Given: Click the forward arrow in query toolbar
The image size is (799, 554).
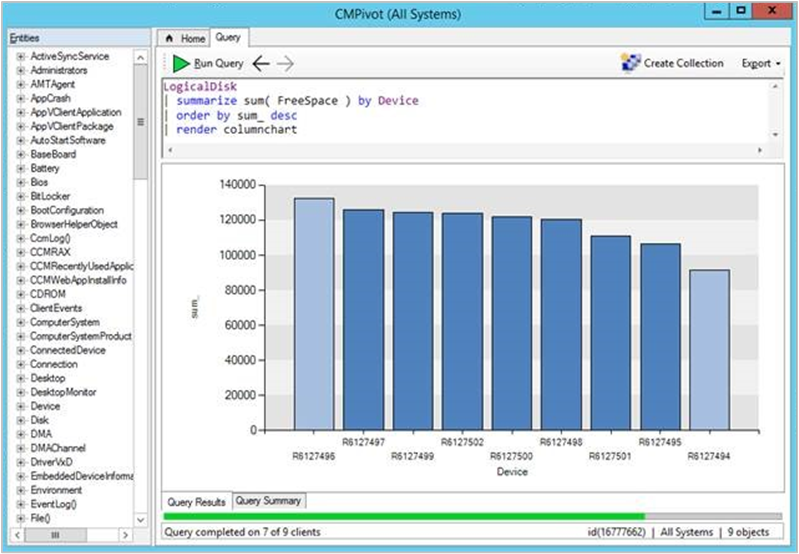Looking at the screenshot, I should pyautogui.click(x=286, y=63).
